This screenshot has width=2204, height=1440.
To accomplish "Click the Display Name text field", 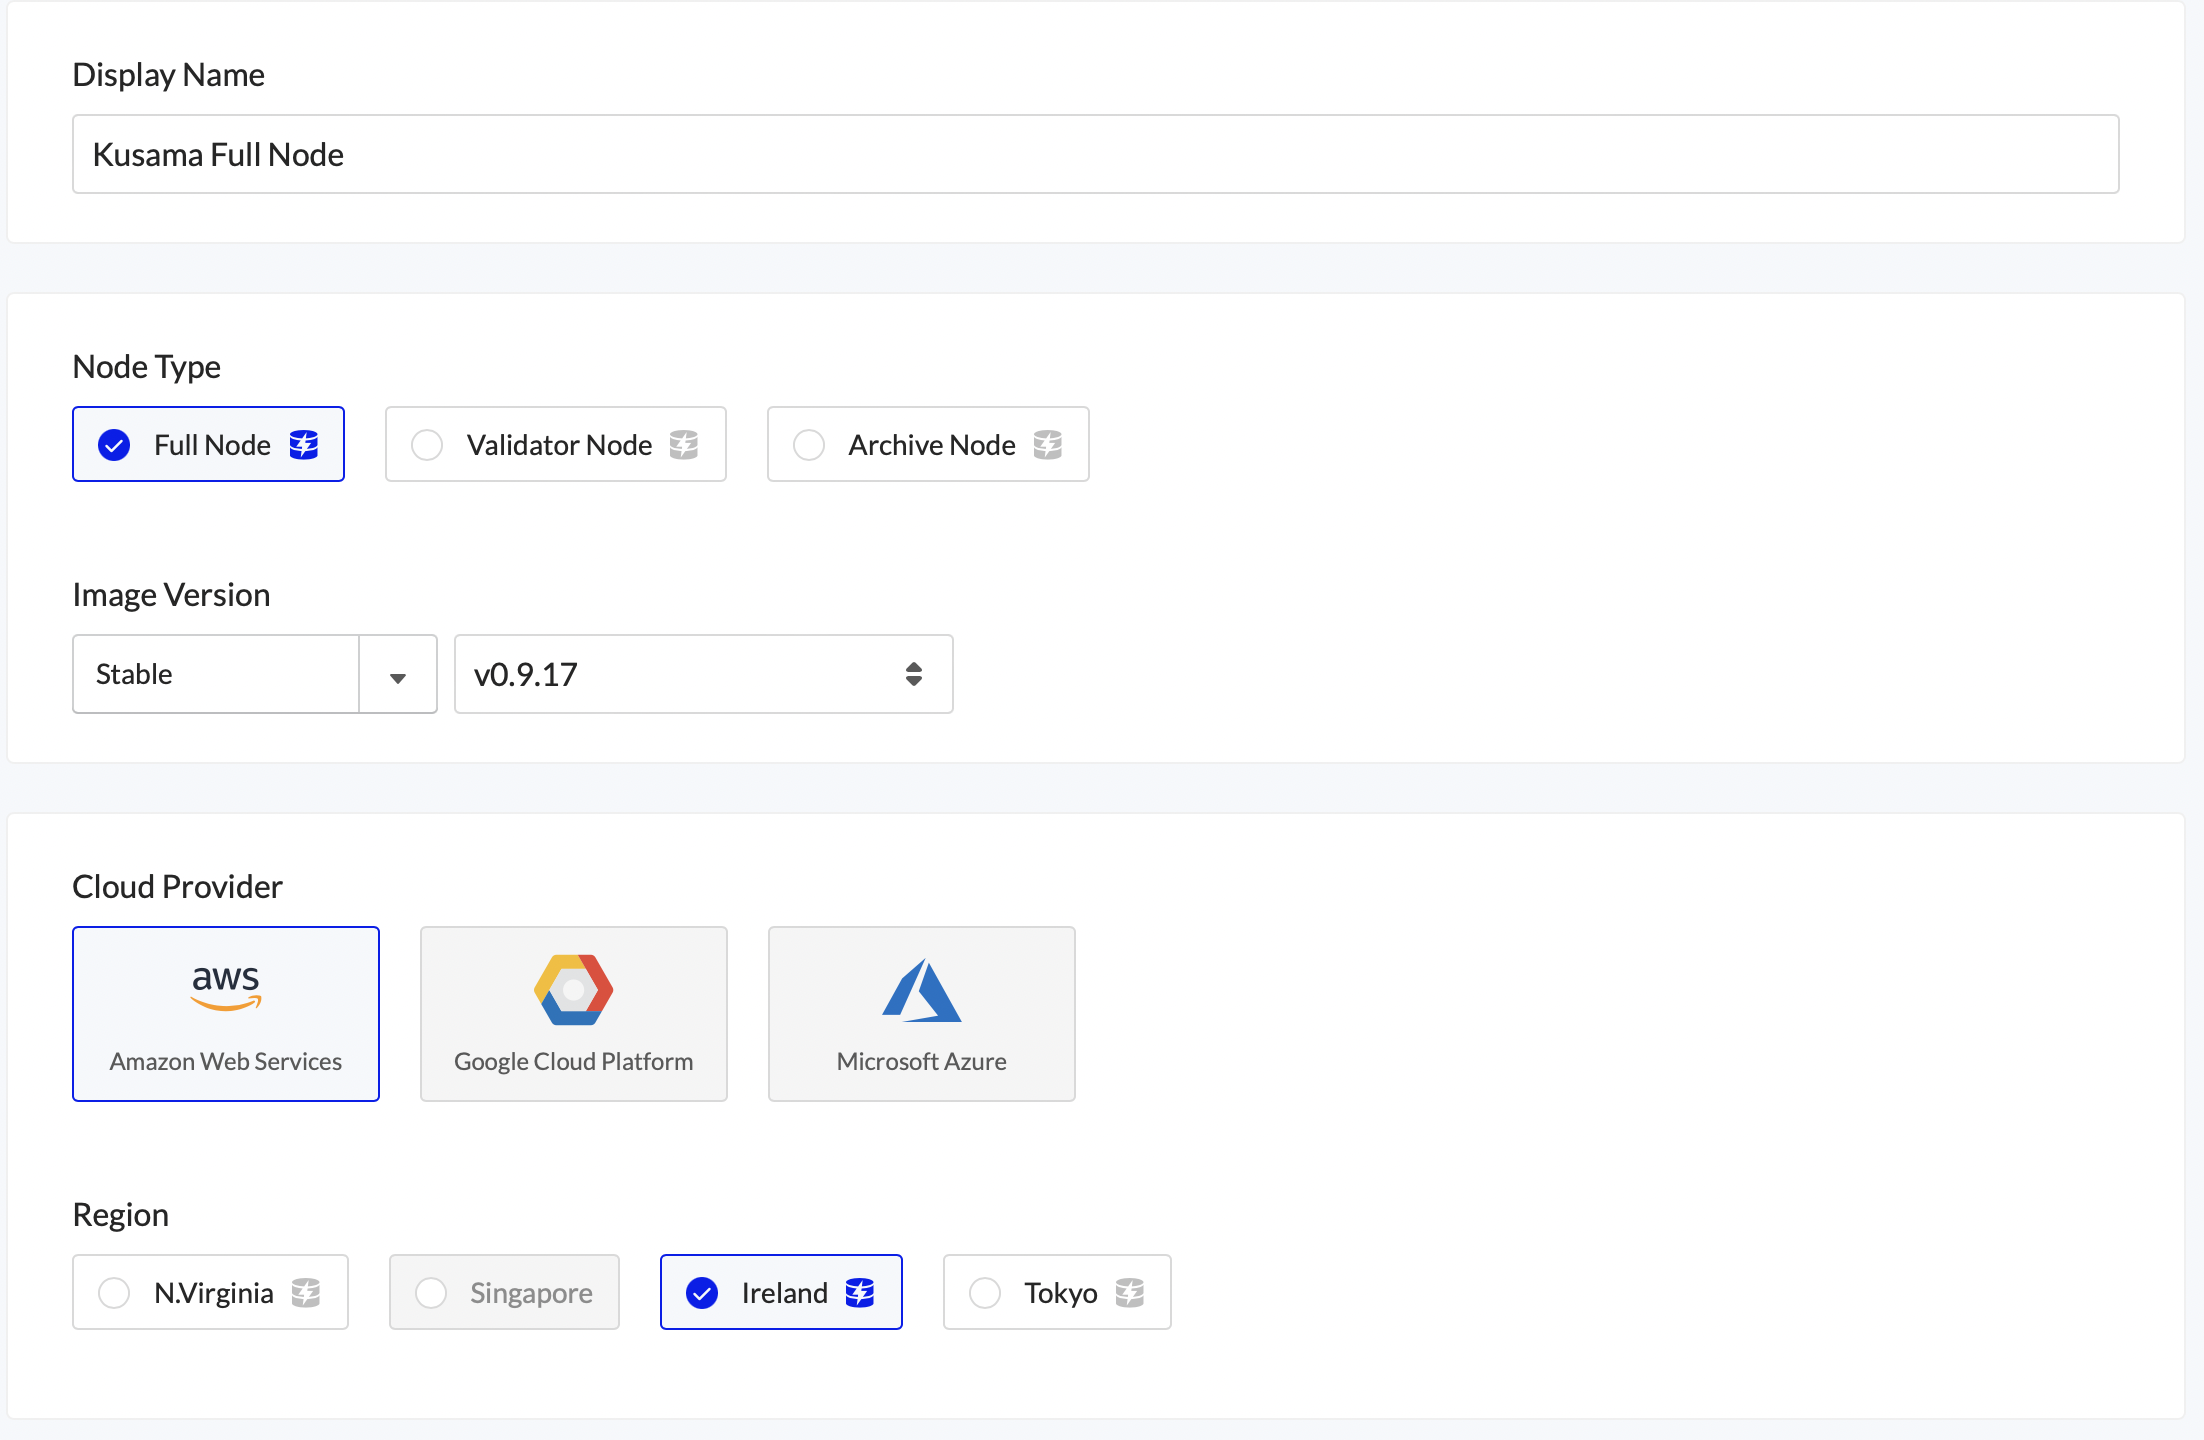I will (x=1095, y=155).
